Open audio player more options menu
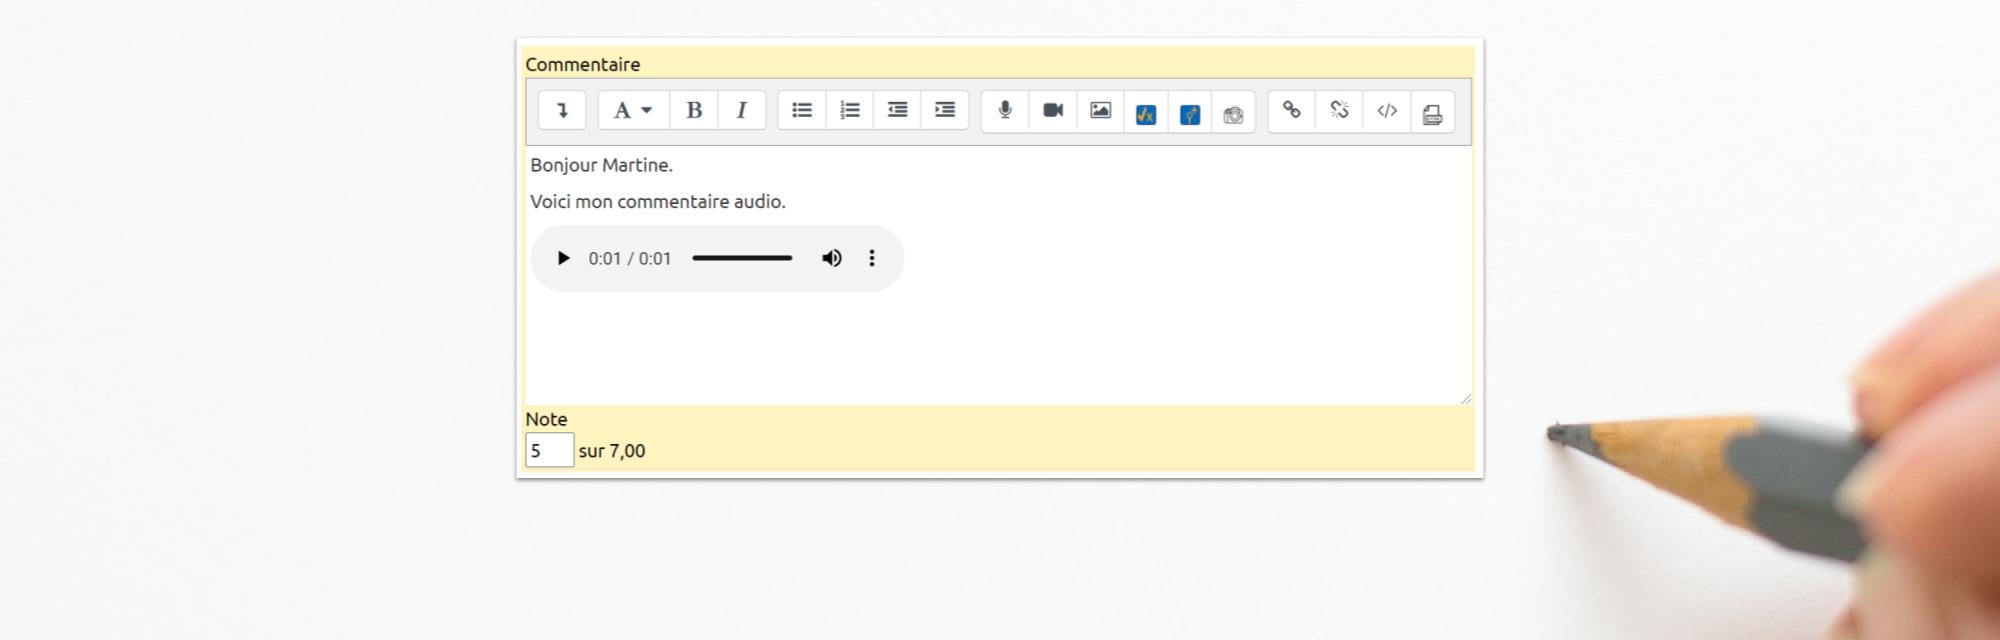 (872, 258)
